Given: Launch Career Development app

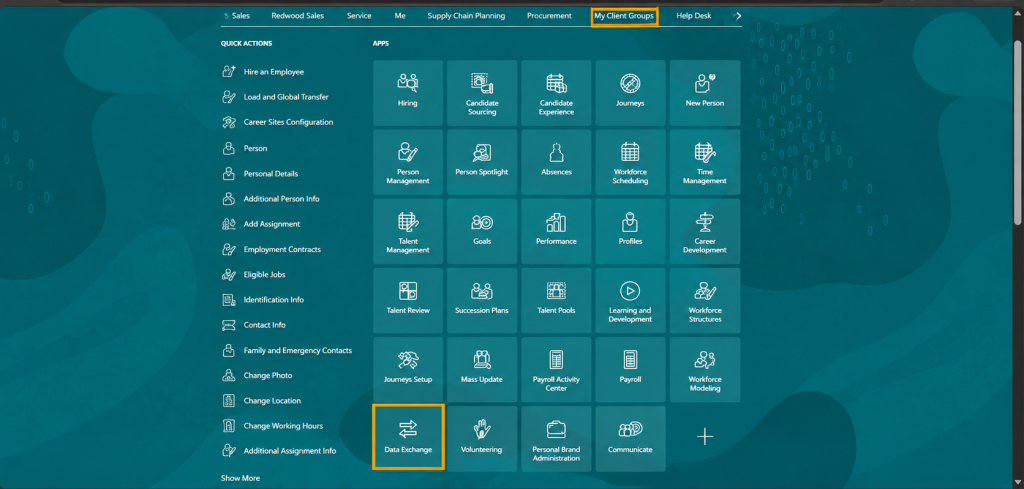Looking at the screenshot, I should click(705, 231).
